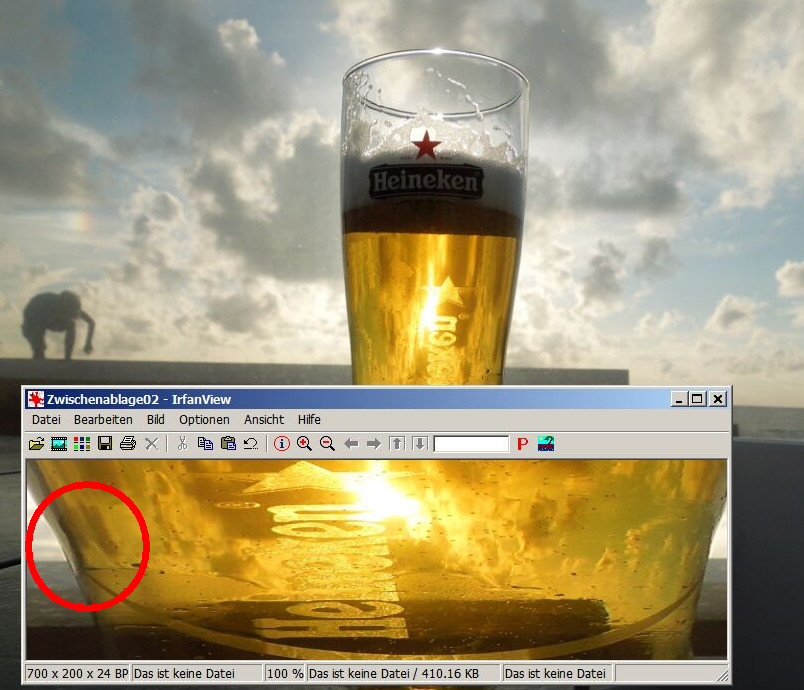Paste from clipboard using the paste icon
Viewport: 804px width, 690px height.
click(x=228, y=443)
